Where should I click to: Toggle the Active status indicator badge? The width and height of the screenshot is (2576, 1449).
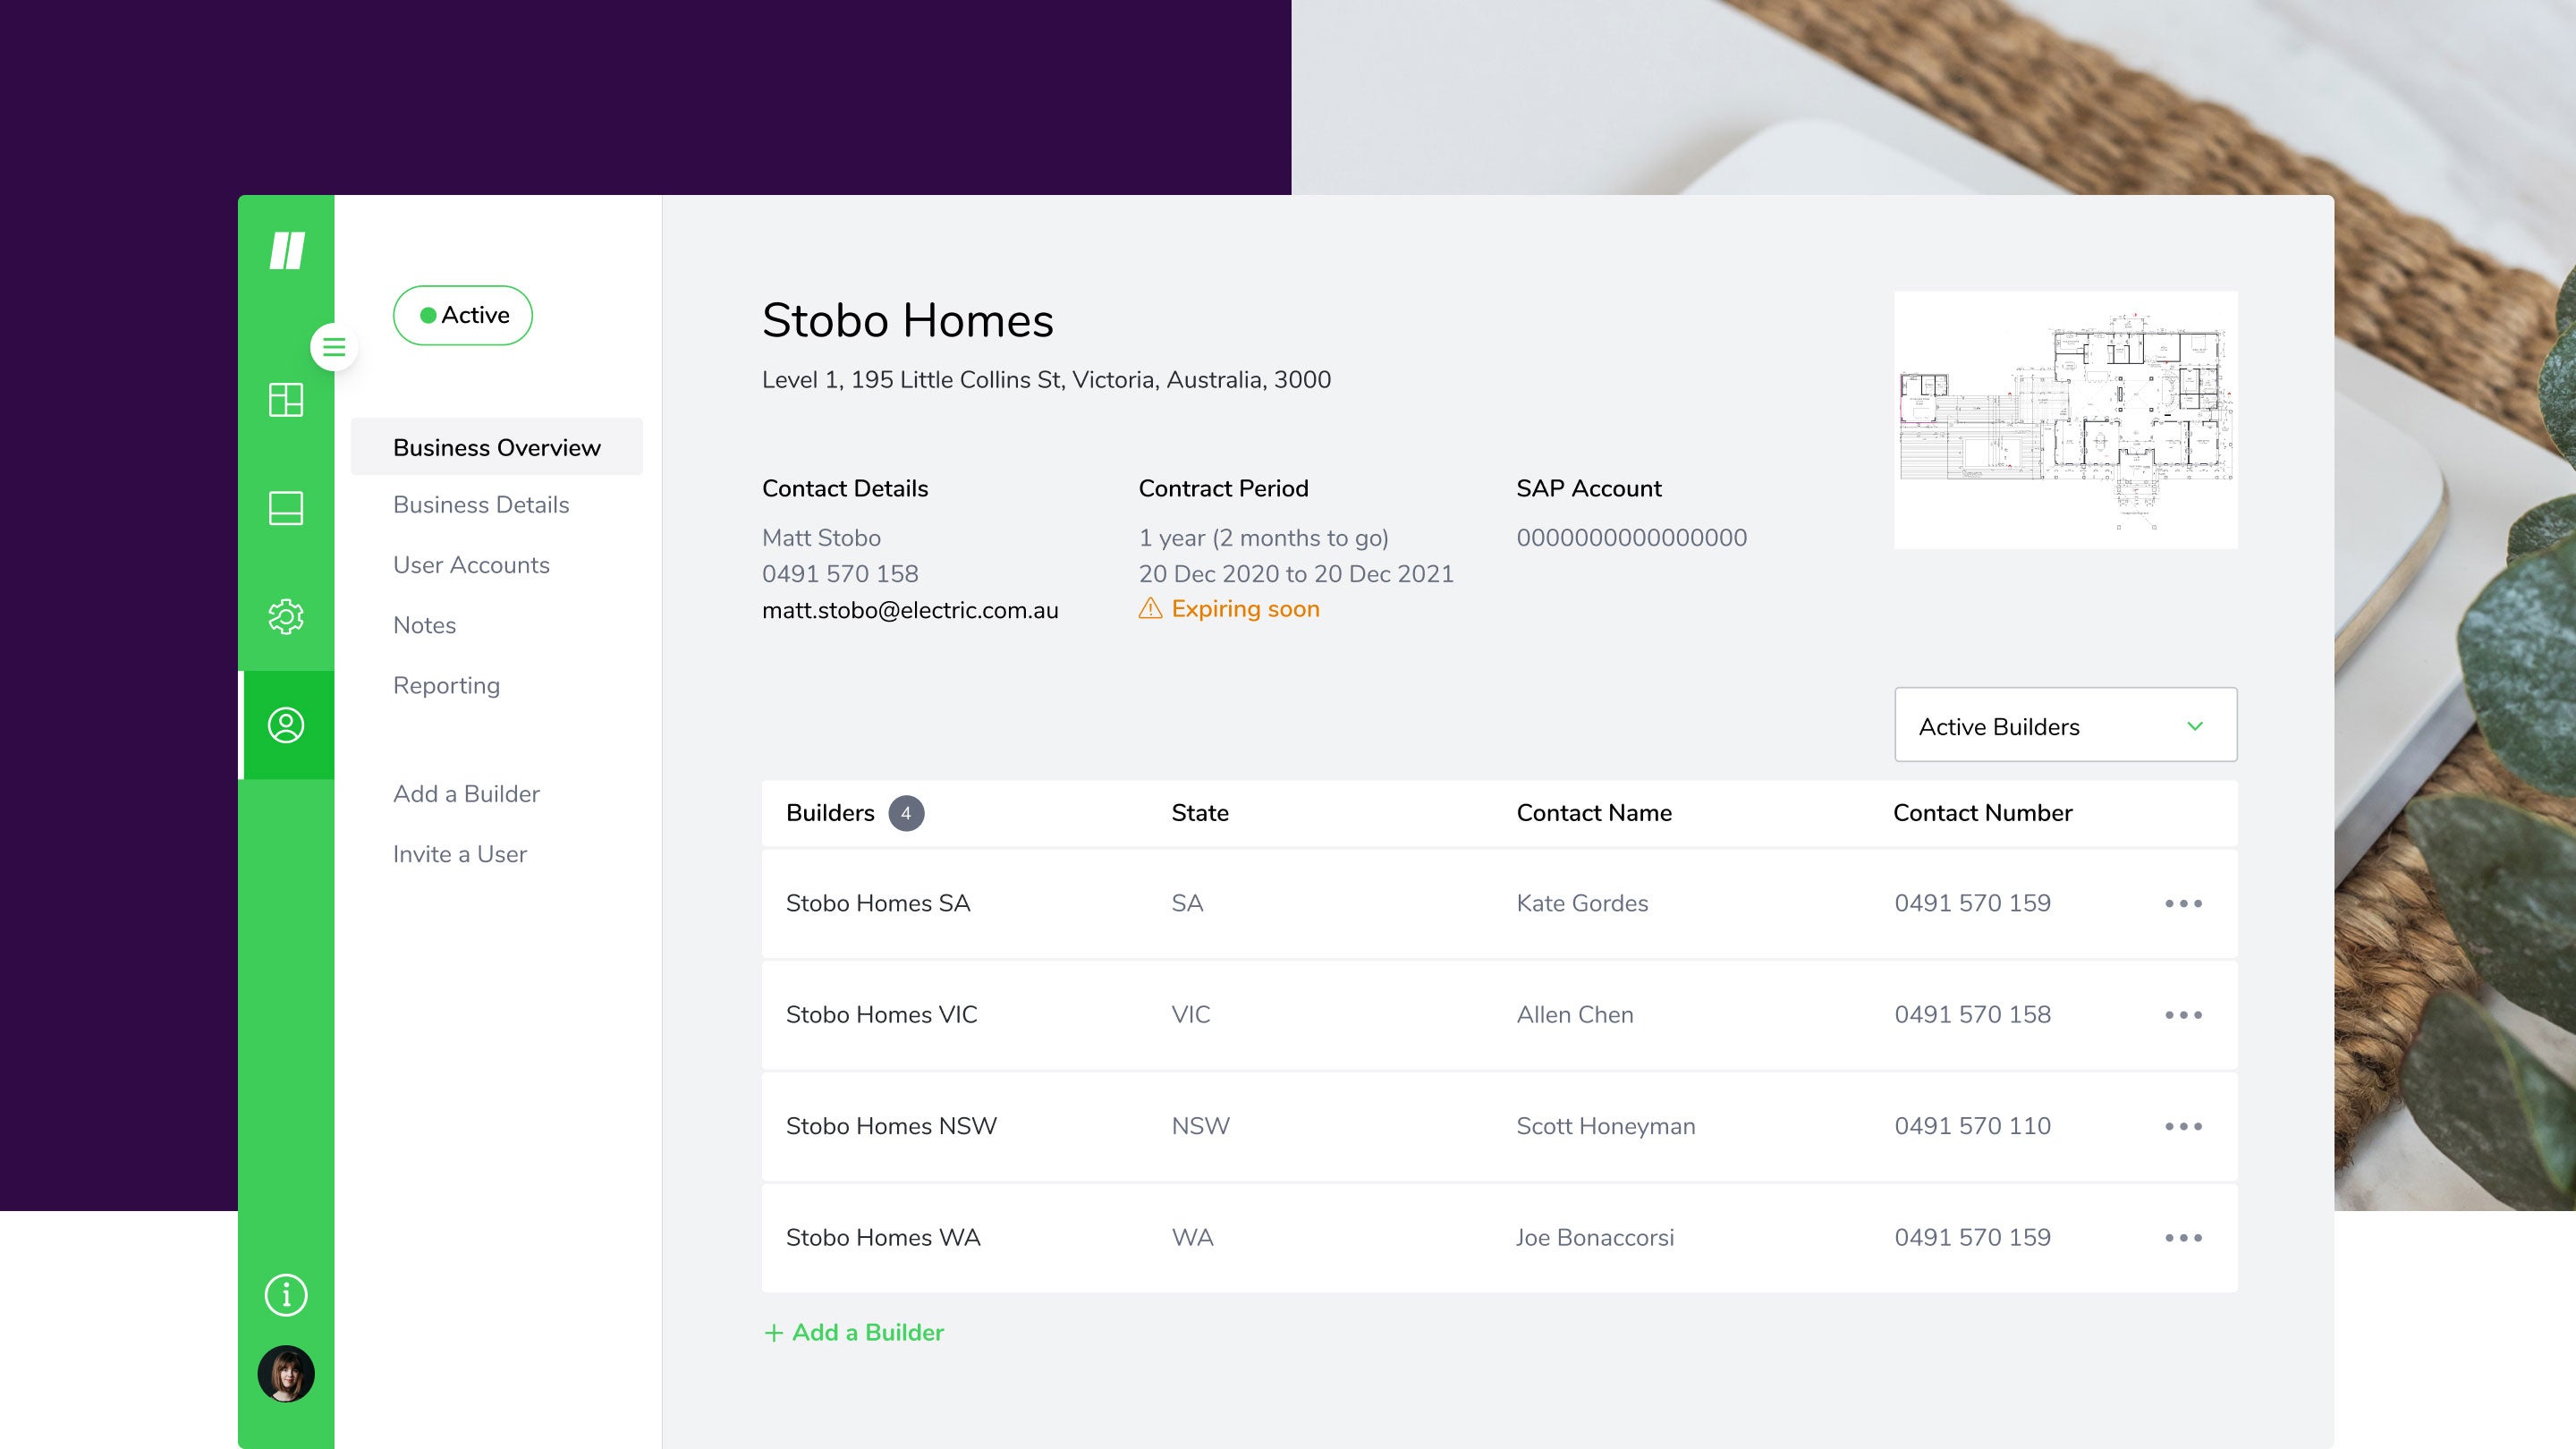tap(462, 315)
